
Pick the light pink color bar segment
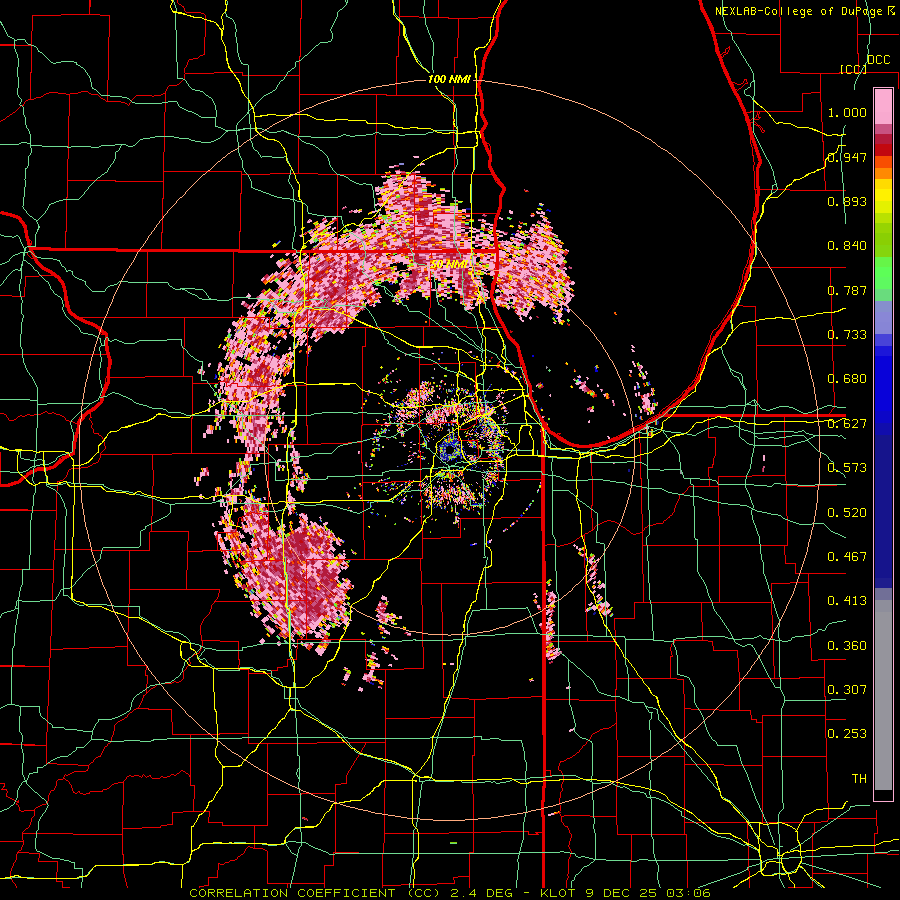coord(883,106)
